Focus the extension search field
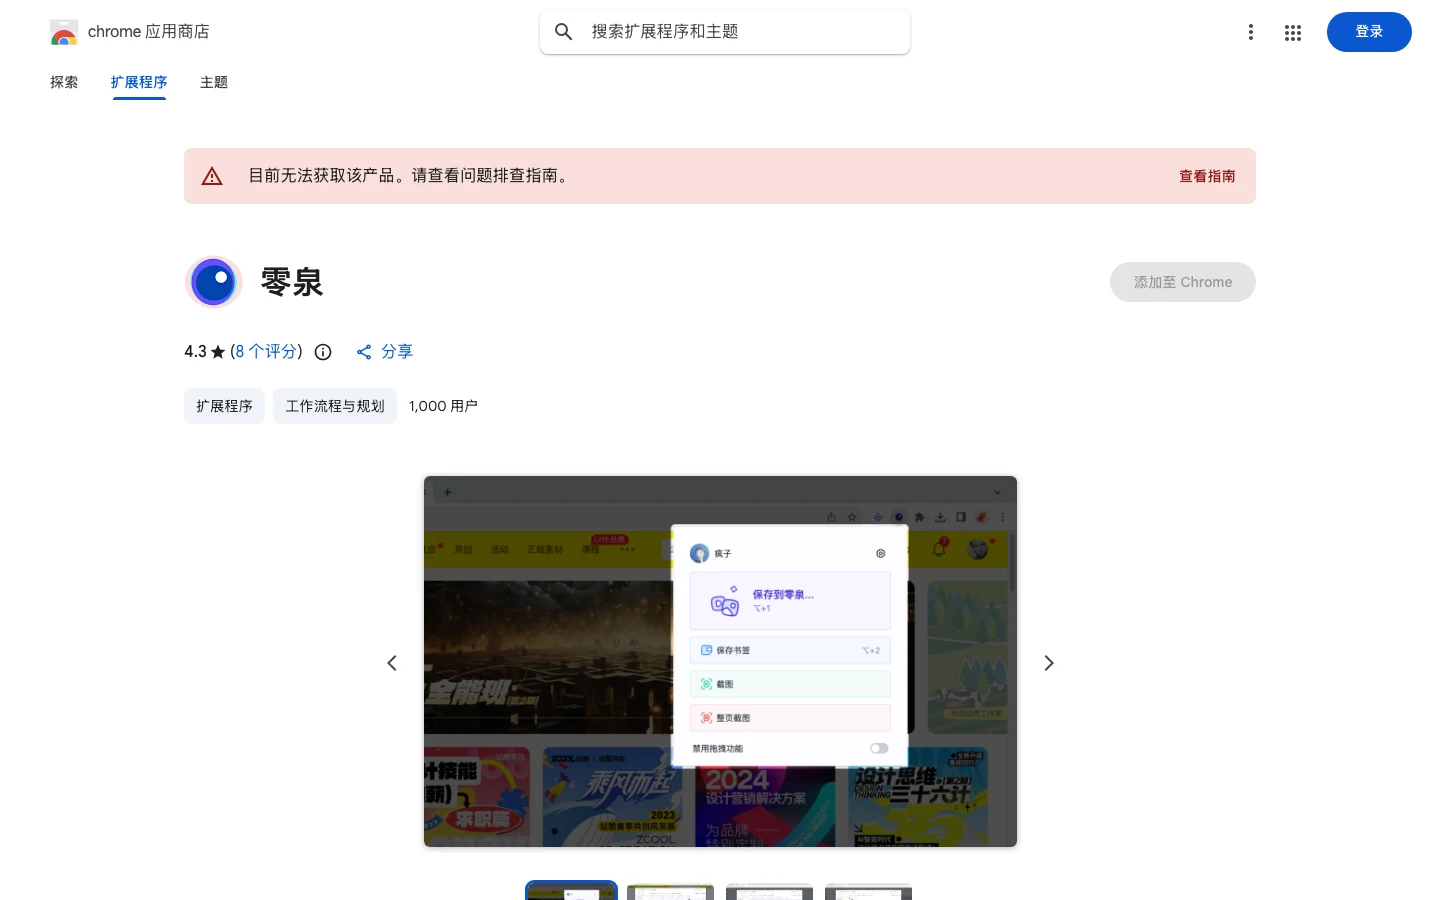The width and height of the screenshot is (1440, 900). coord(725,32)
